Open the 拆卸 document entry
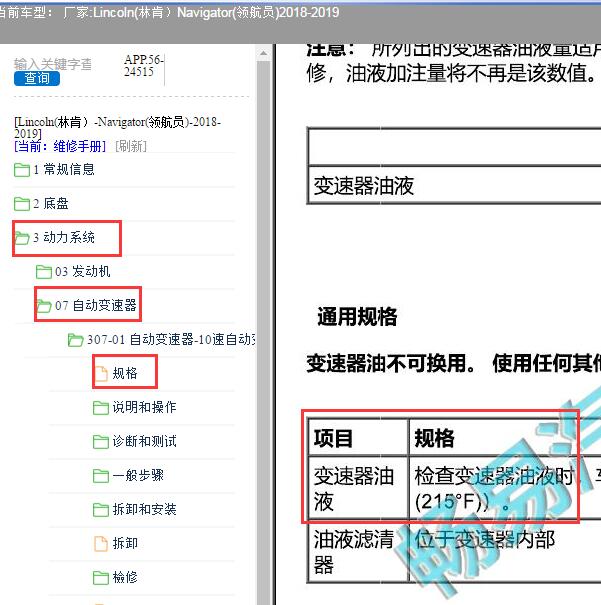601x605 pixels. click(125, 543)
